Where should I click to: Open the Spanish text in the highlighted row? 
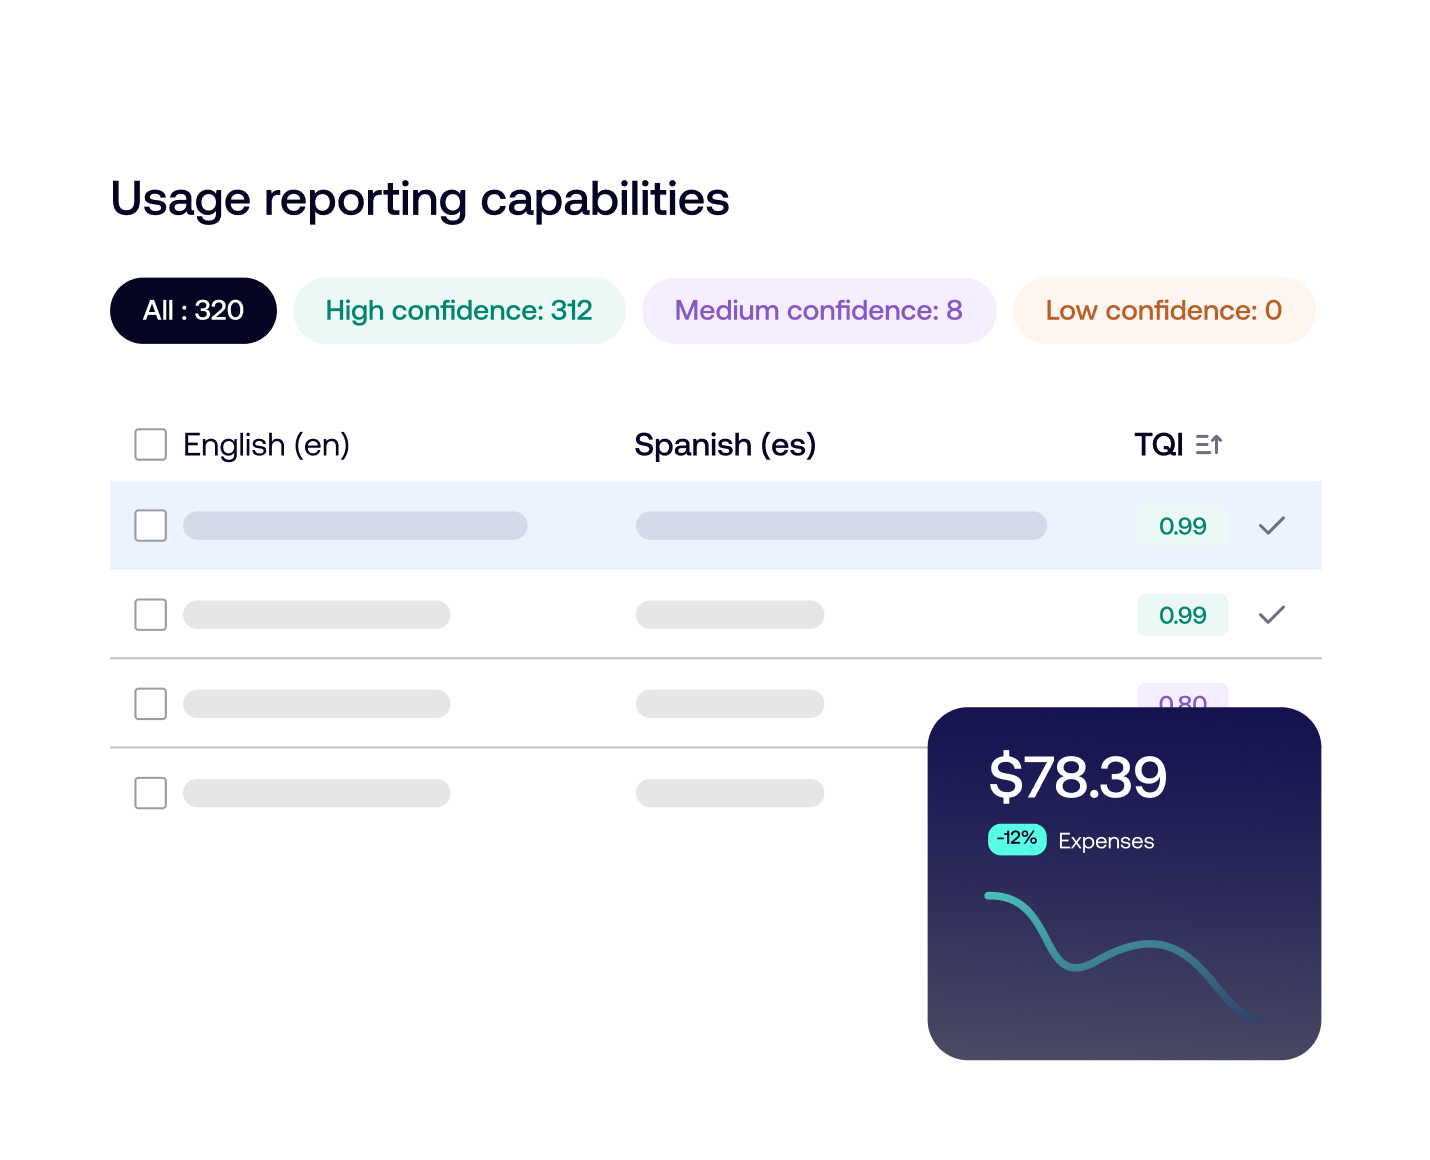click(841, 526)
